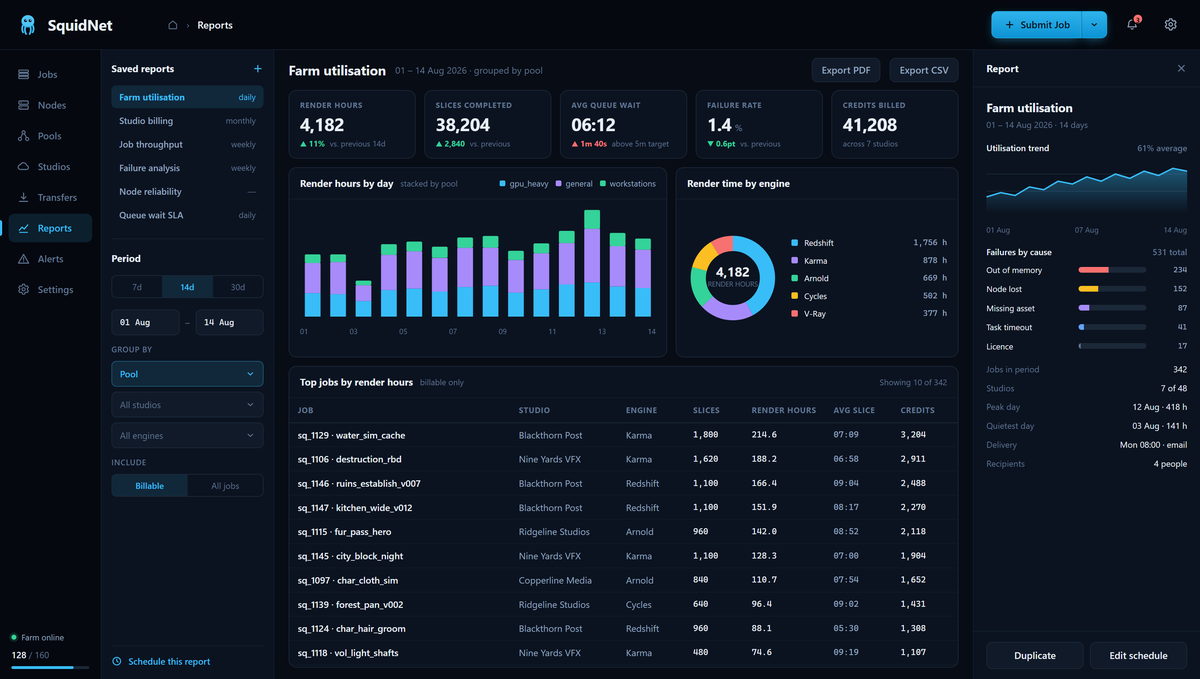The image size is (1200, 679).
Task: Sort table by Credits column header
Action: tap(917, 410)
